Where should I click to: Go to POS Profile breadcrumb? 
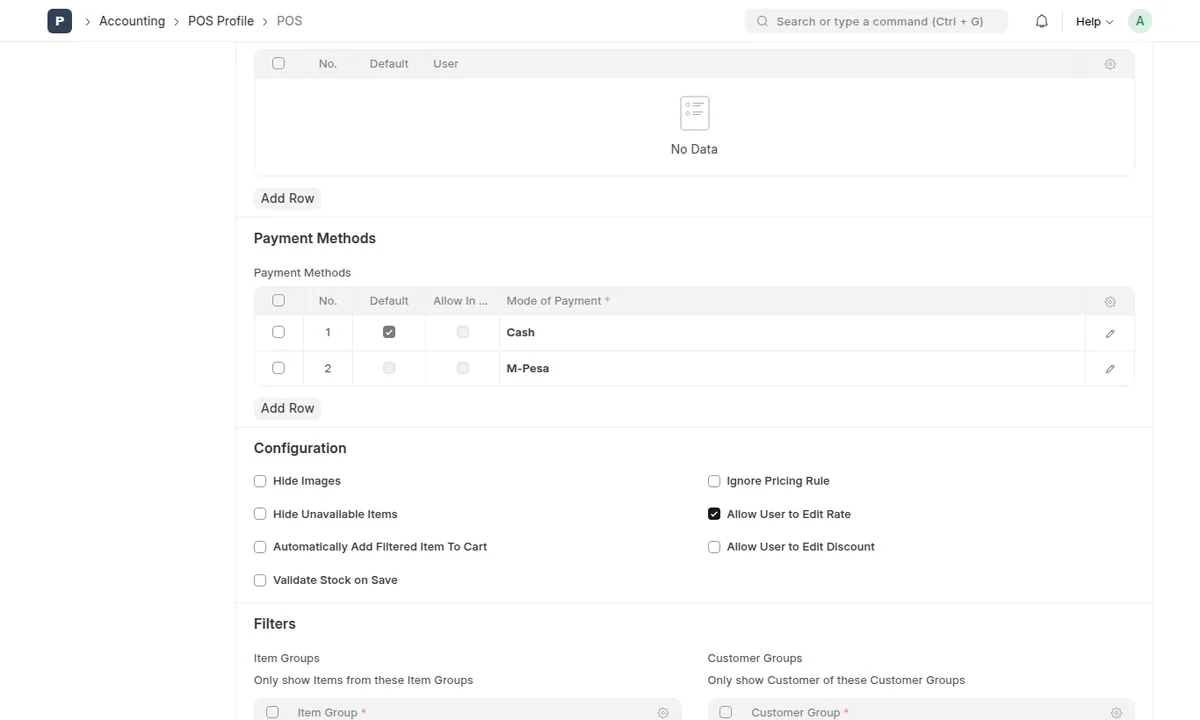[x=221, y=21]
